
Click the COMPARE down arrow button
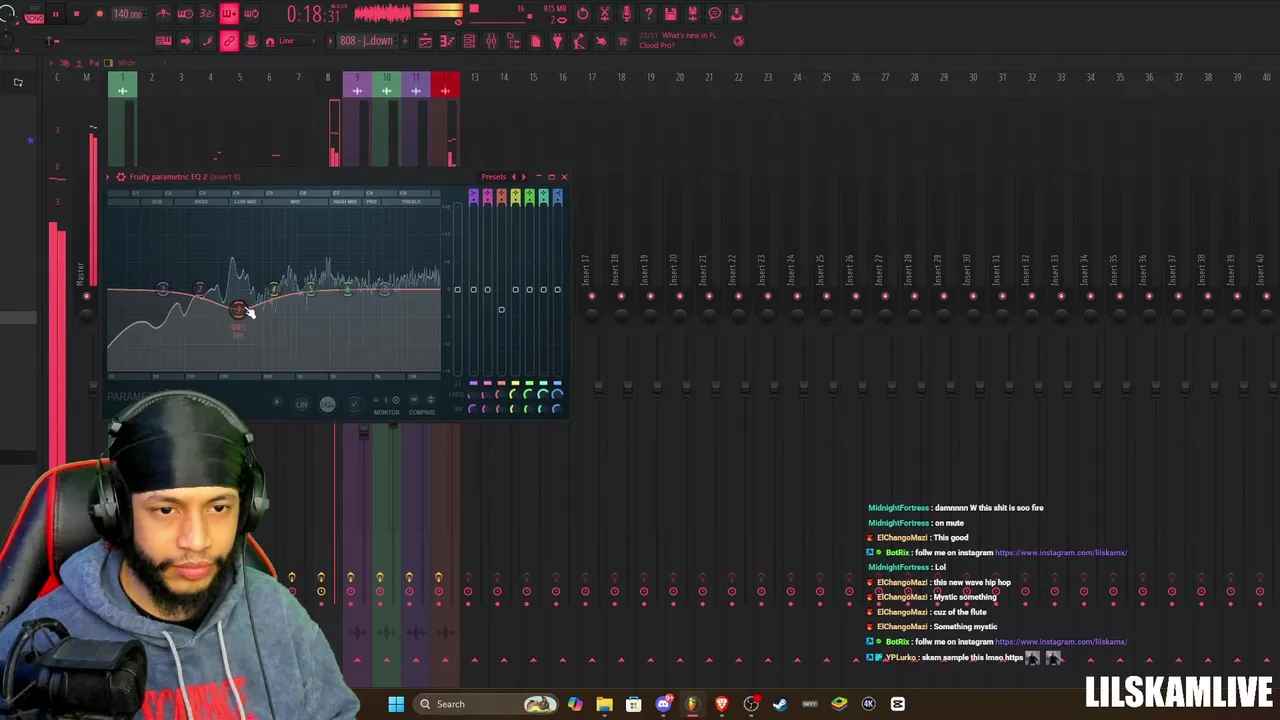(x=413, y=401)
